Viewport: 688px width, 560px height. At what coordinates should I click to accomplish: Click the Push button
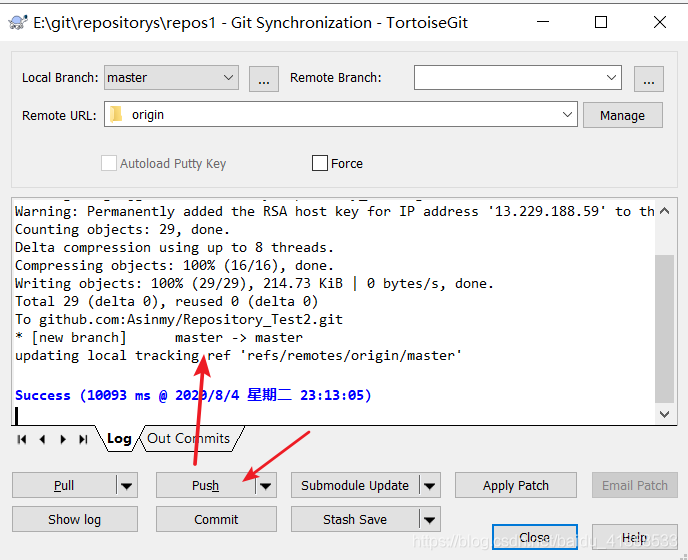click(x=205, y=485)
